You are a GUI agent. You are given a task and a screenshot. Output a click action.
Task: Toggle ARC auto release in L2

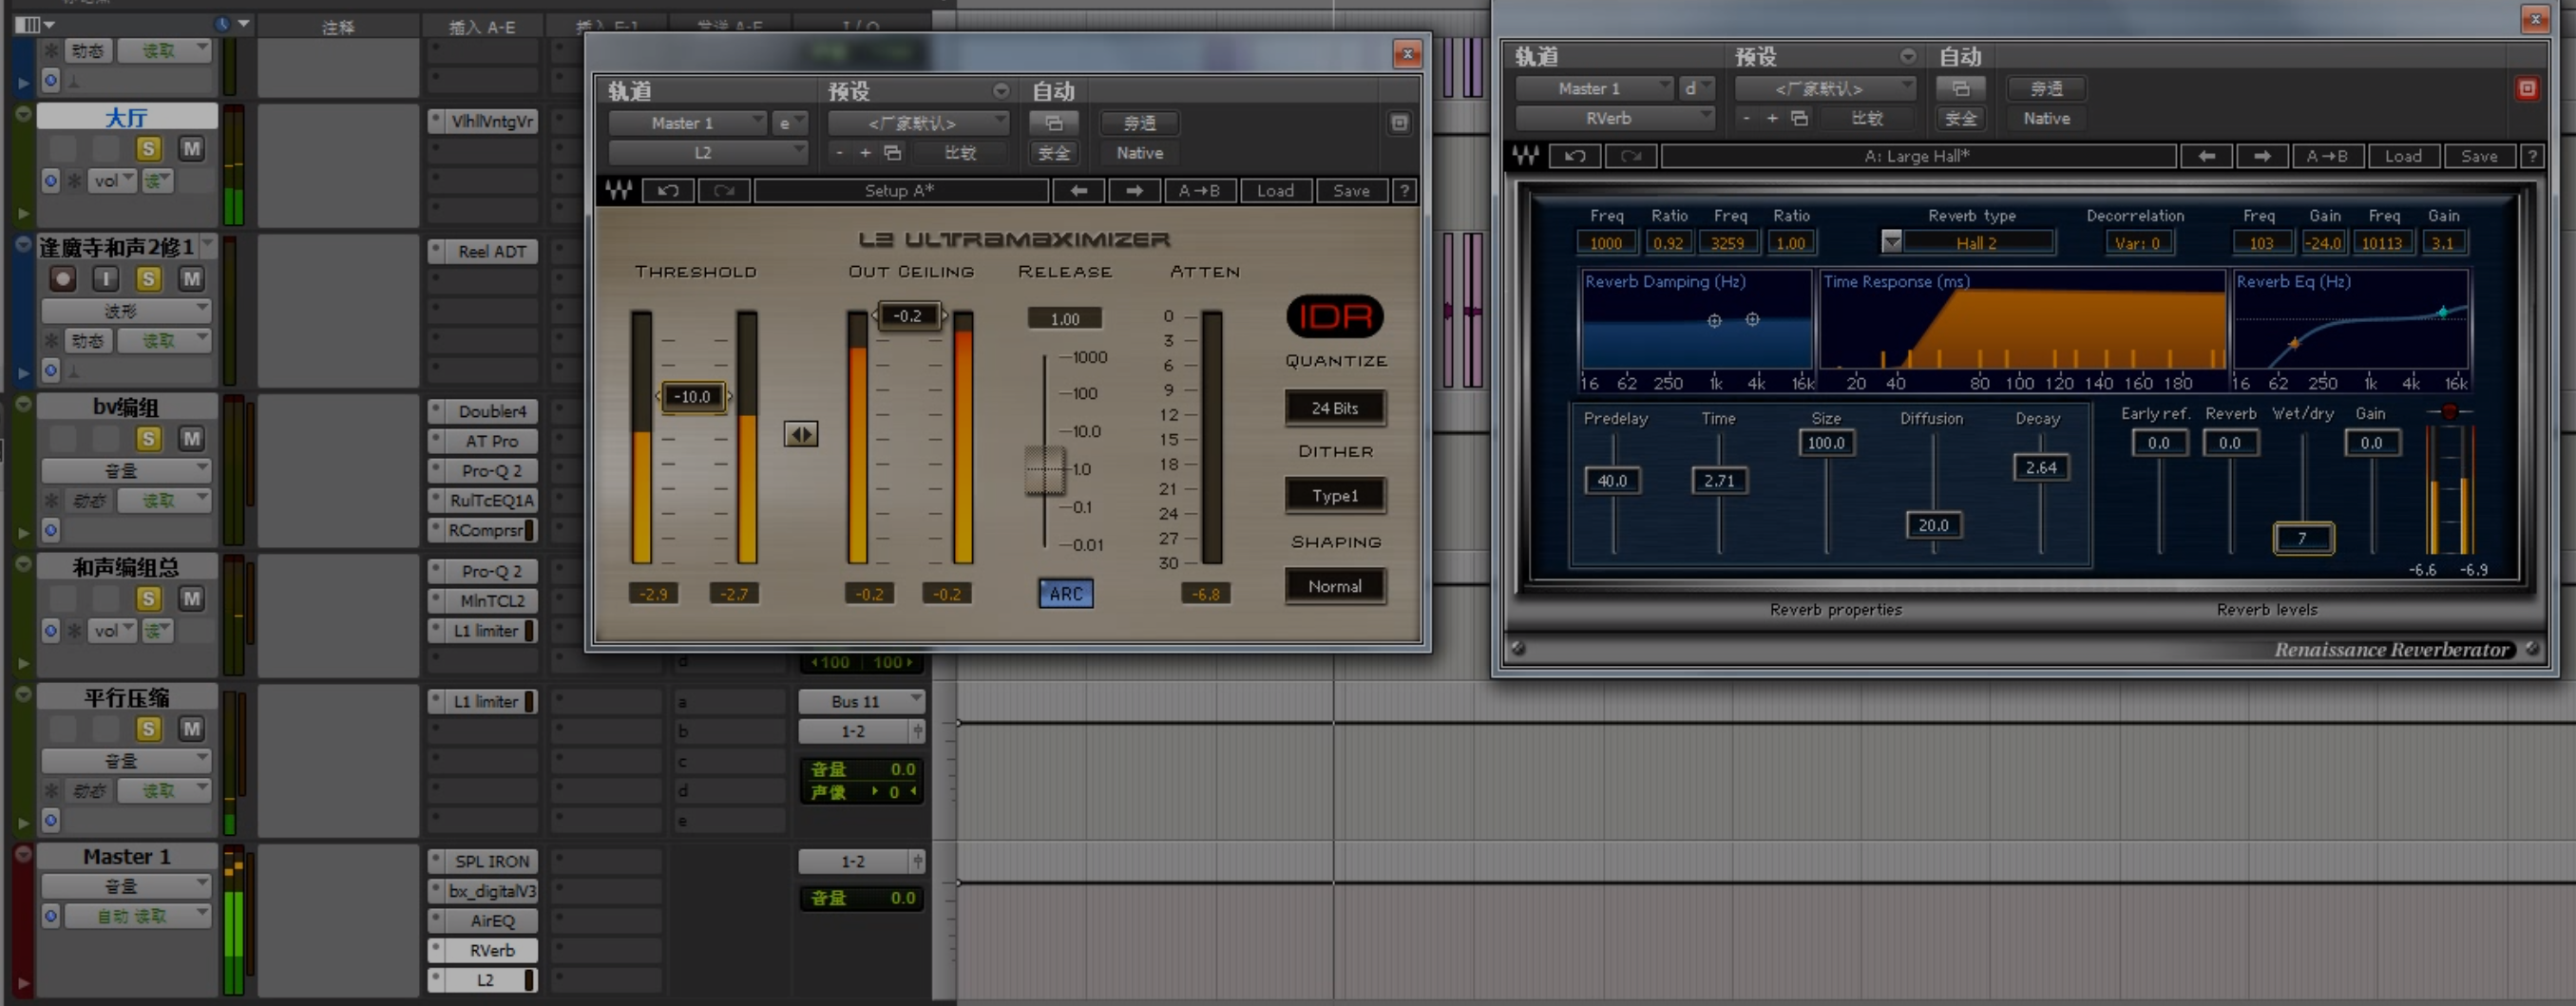point(1065,594)
